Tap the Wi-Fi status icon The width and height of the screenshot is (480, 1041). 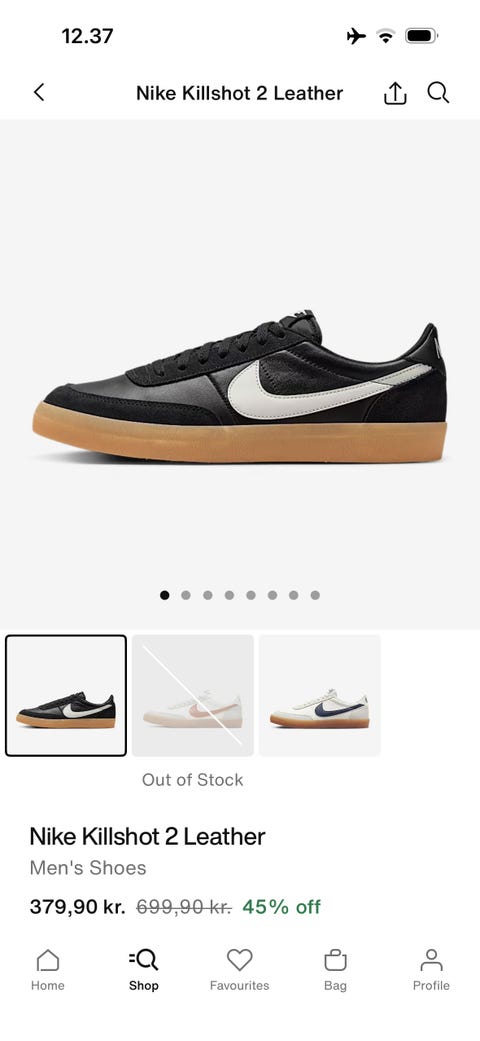[386, 36]
